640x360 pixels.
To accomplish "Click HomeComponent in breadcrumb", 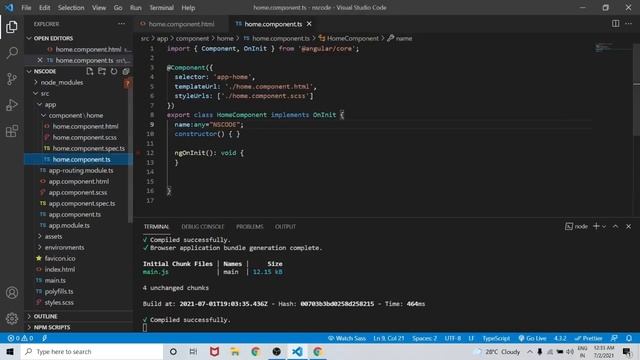I will tap(353, 38).
